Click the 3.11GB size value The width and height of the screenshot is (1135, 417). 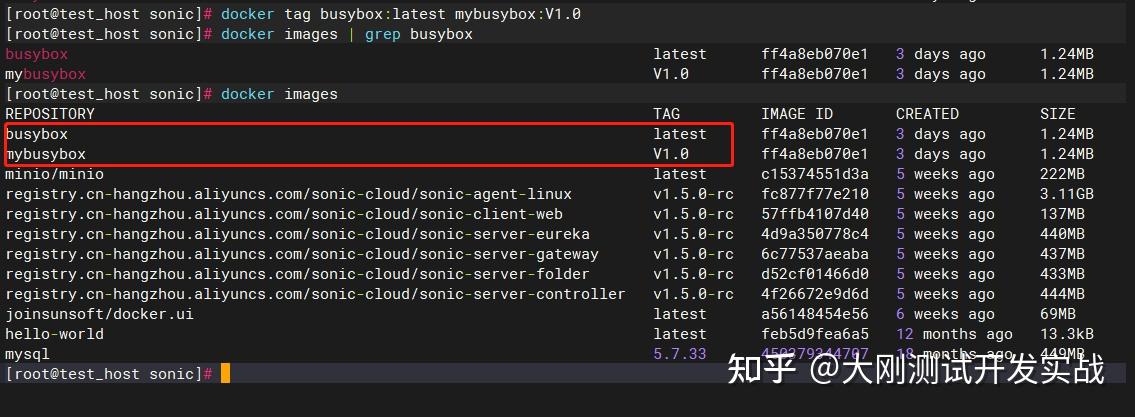1066,194
